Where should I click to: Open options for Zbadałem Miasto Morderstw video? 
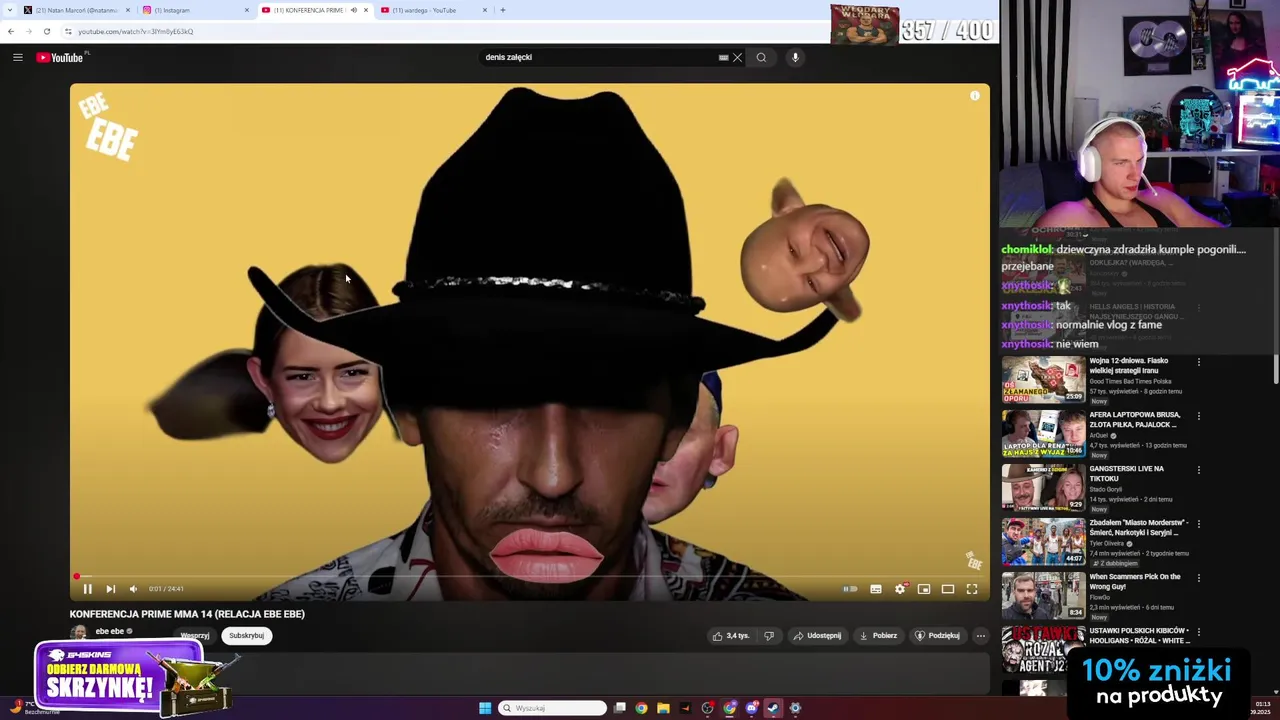coord(1199,524)
